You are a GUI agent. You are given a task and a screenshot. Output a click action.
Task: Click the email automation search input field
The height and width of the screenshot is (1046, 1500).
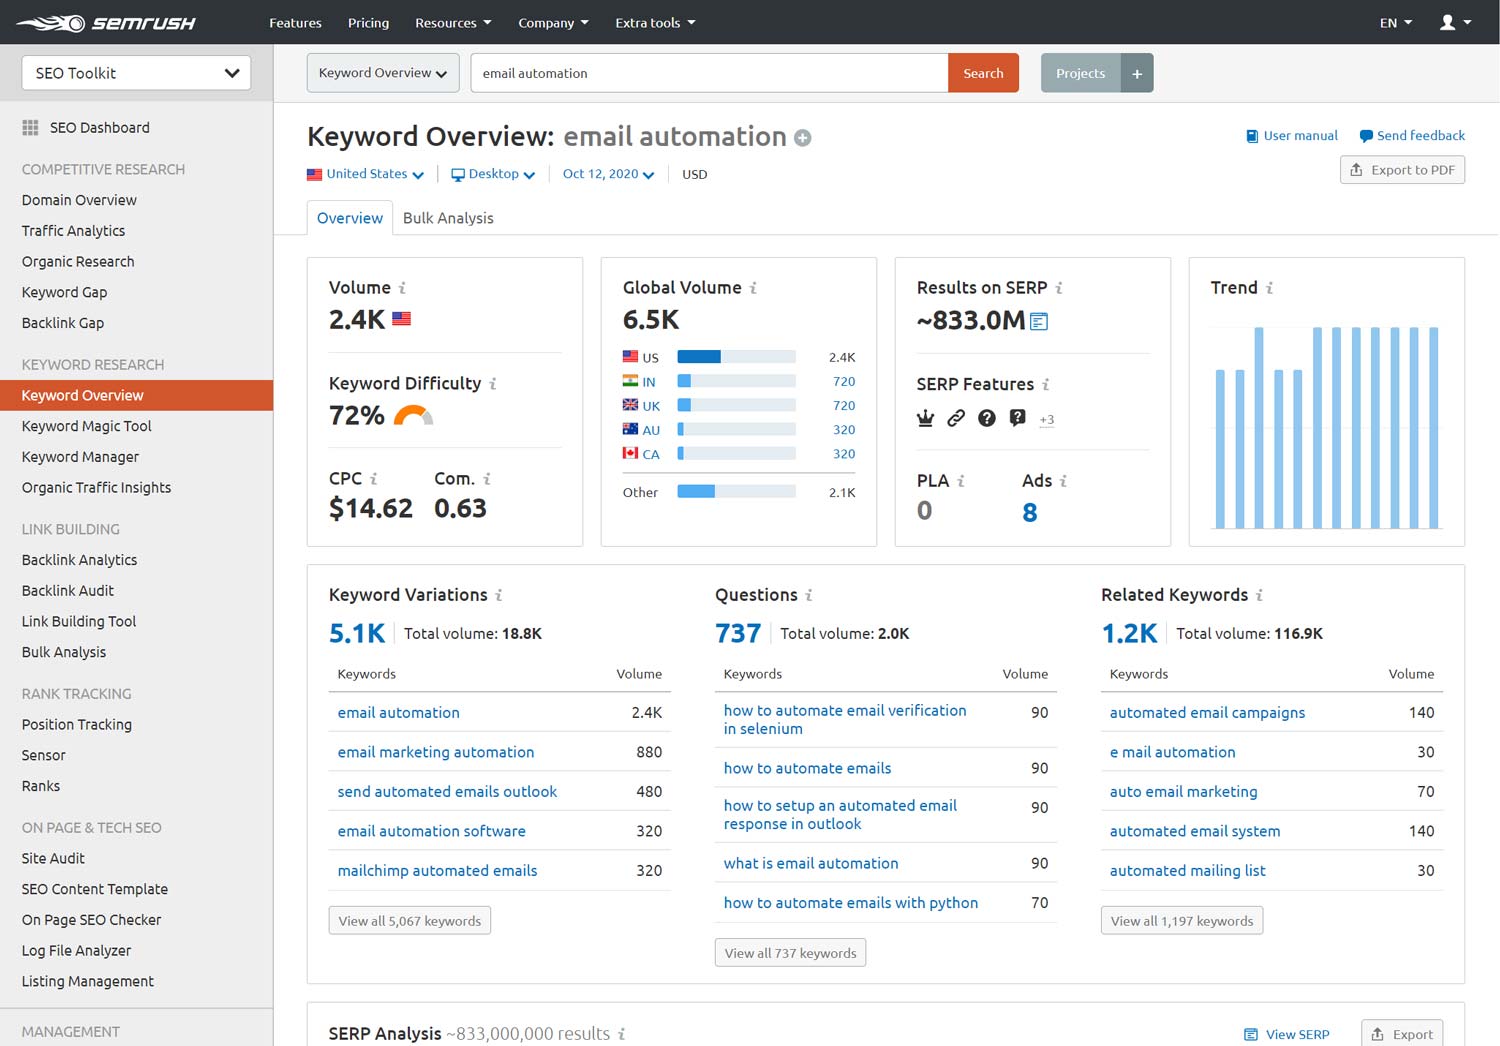point(709,73)
